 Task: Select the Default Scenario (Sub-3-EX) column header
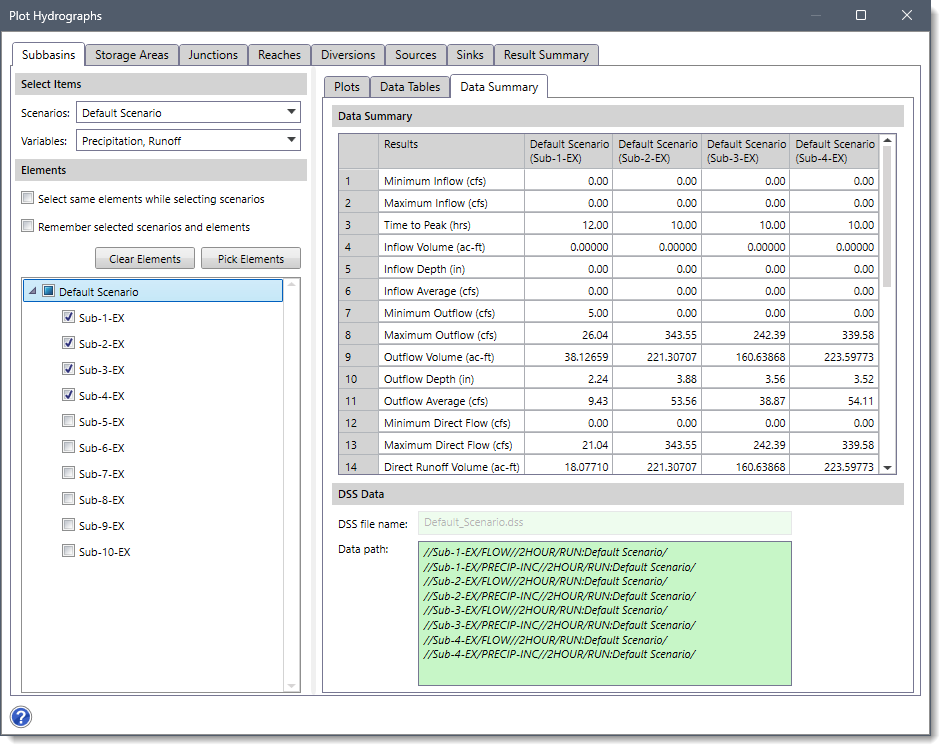coord(746,151)
